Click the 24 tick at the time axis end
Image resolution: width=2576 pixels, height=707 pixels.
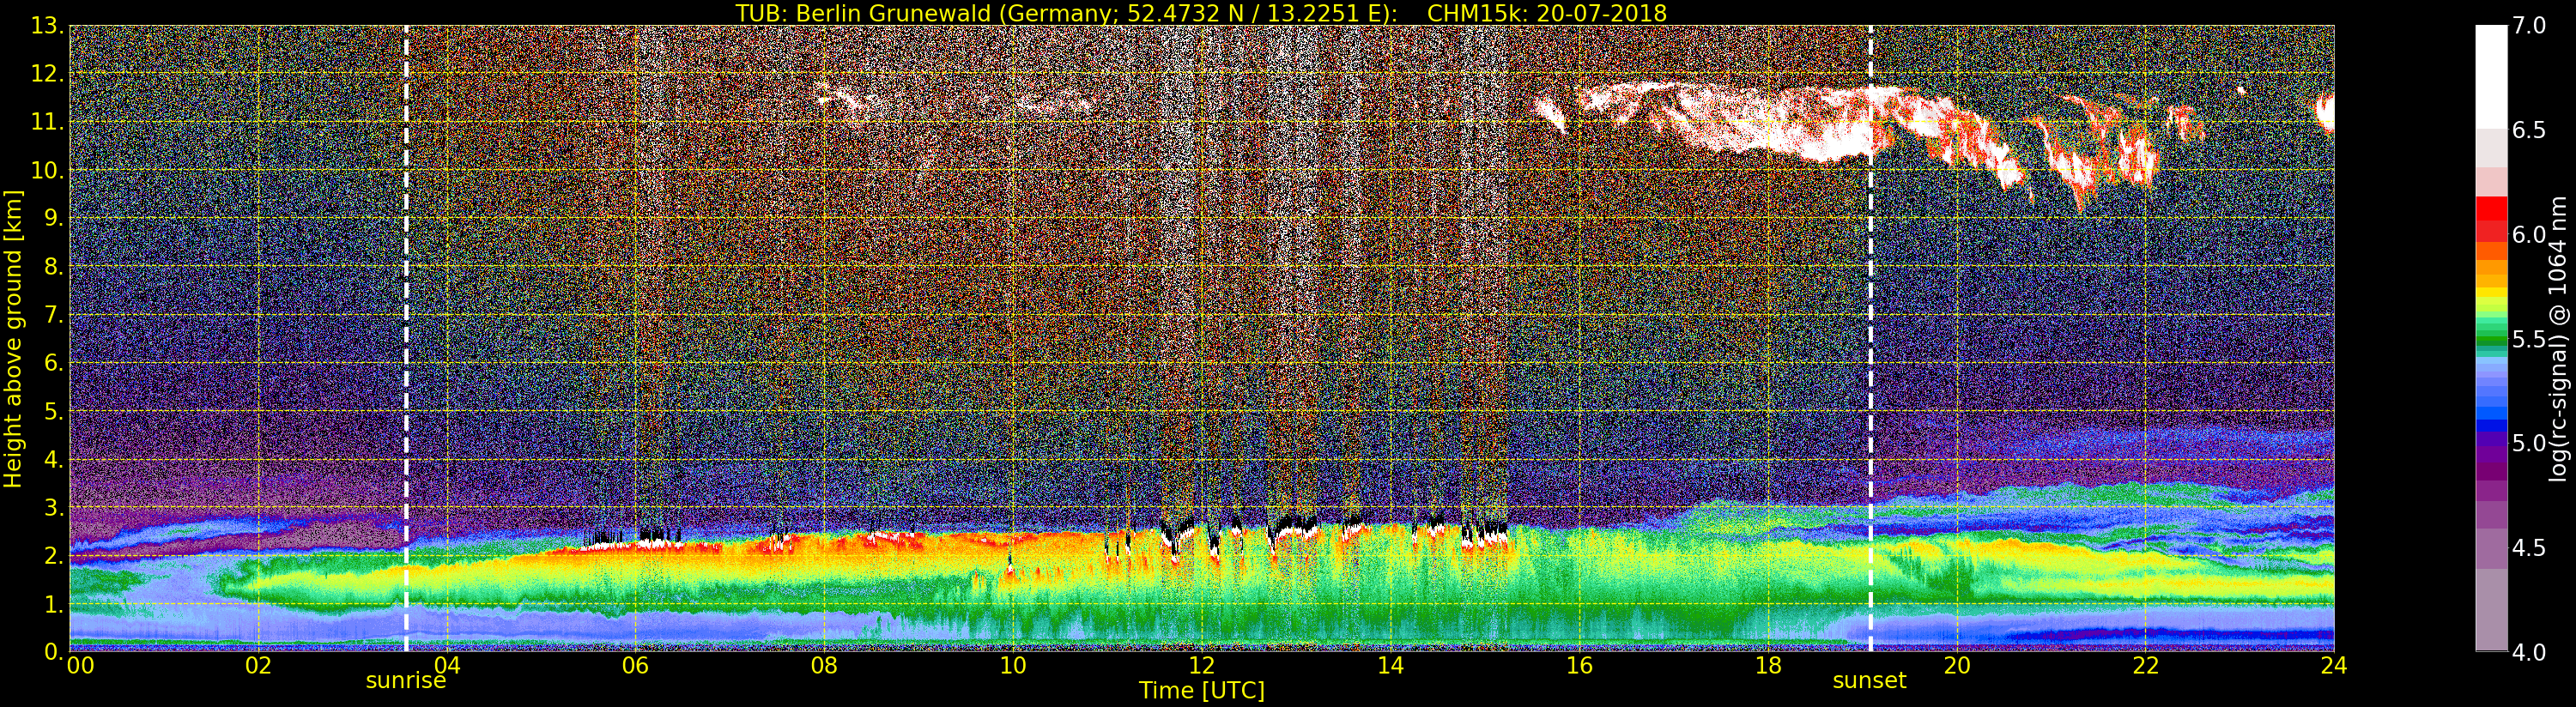[x=2333, y=666]
